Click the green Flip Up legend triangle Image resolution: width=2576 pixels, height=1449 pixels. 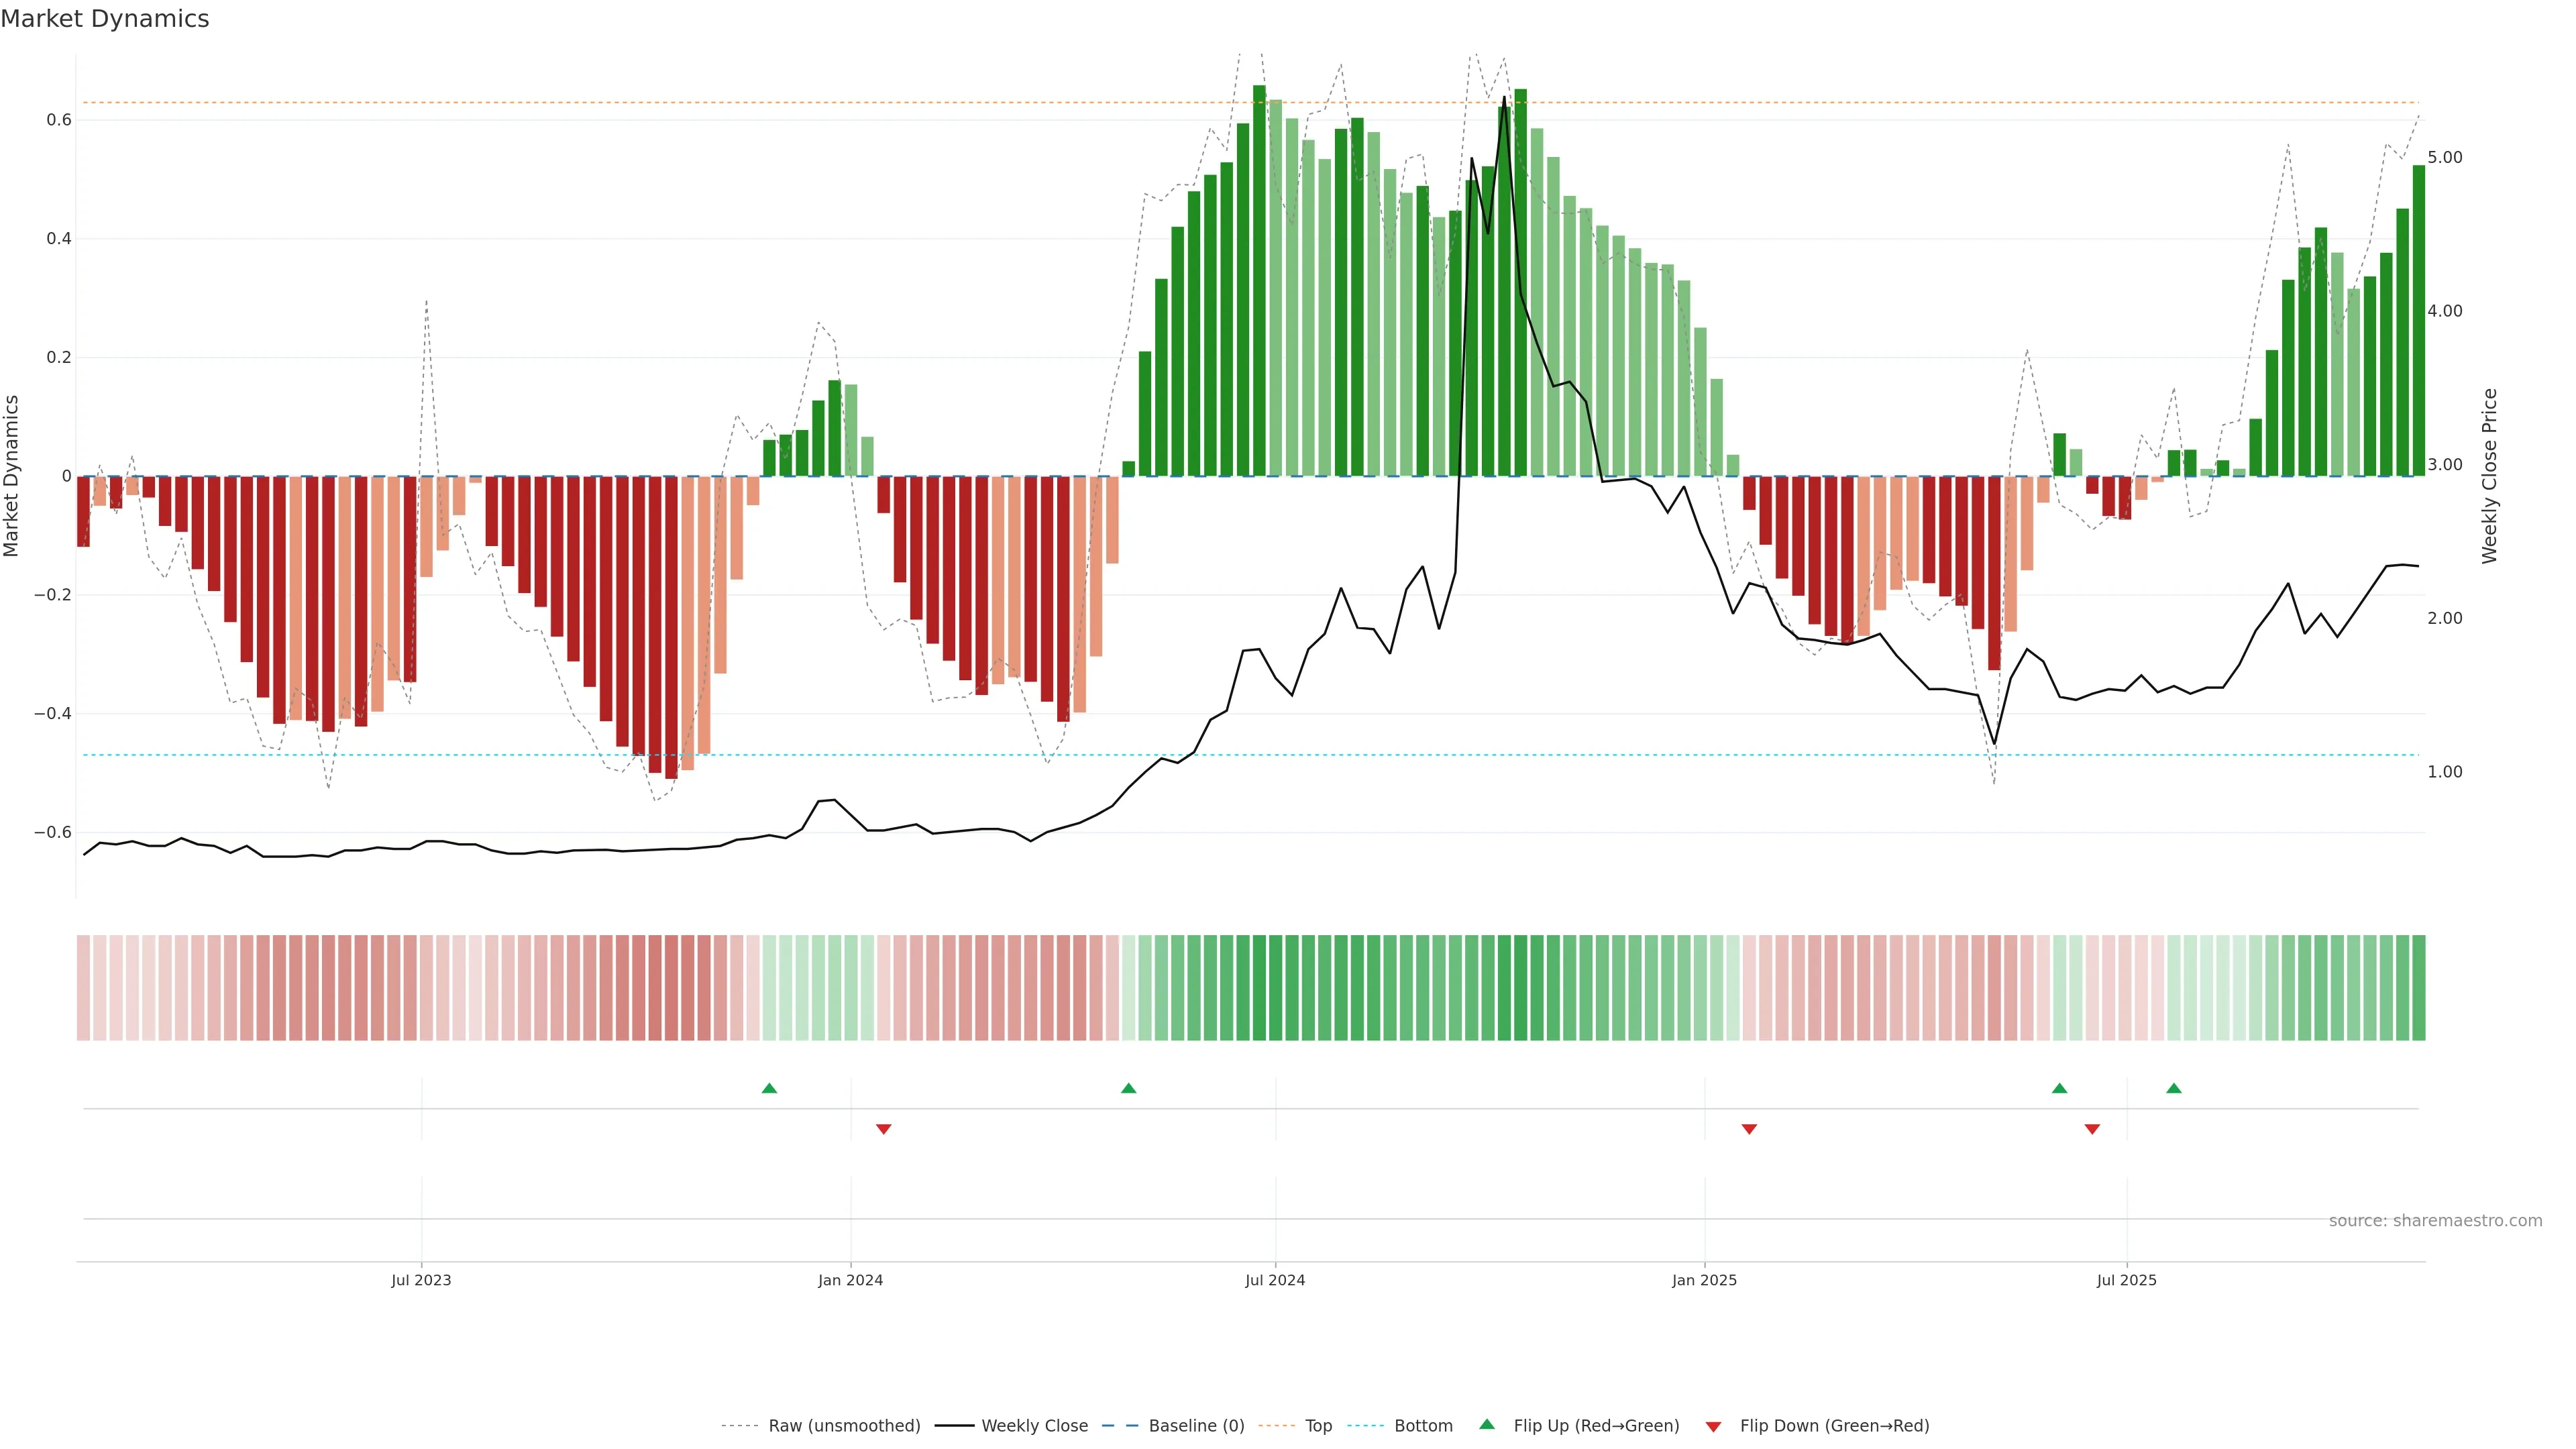tap(1486, 1424)
